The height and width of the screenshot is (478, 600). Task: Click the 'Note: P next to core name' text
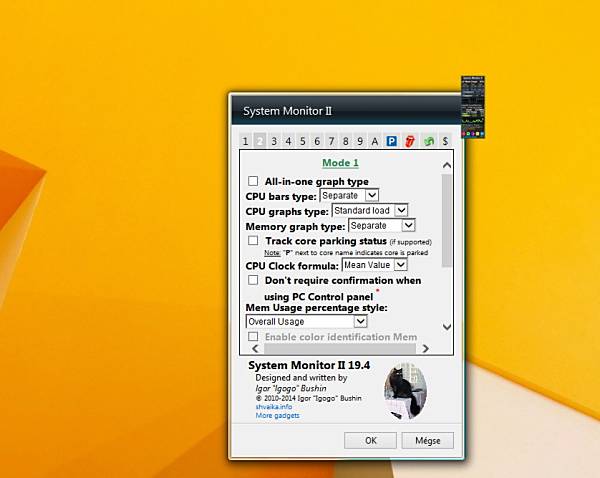pyautogui.click(x=346, y=253)
